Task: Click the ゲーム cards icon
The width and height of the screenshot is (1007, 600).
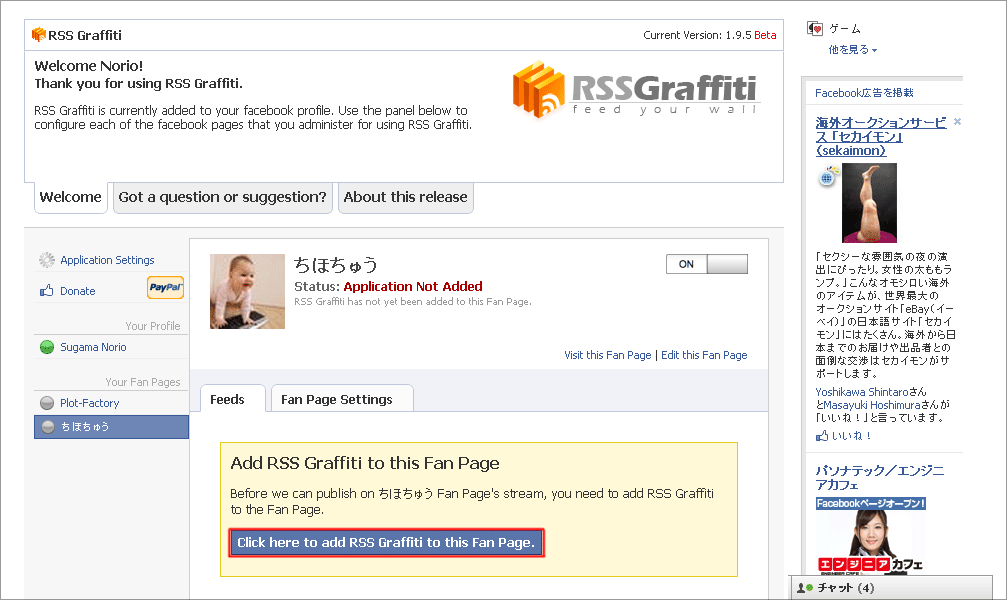Action: [815, 29]
